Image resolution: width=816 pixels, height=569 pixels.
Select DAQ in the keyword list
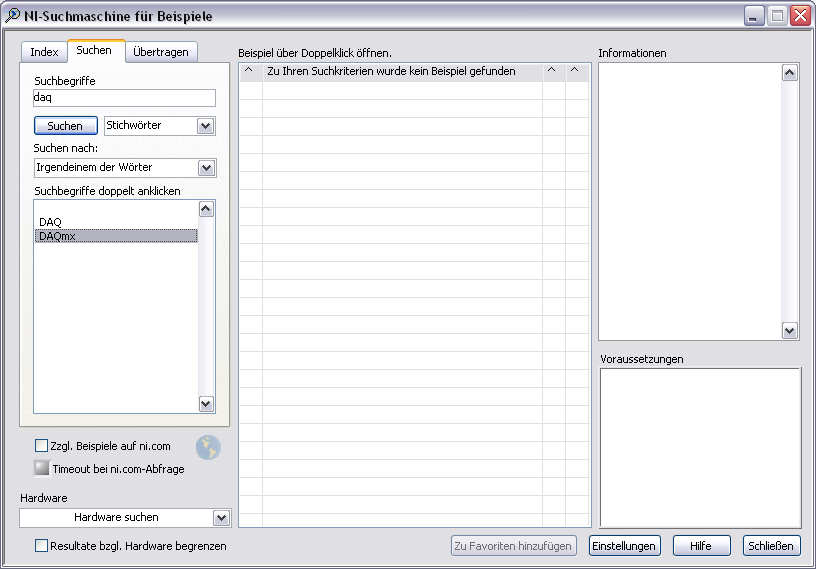[x=116, y=222]
